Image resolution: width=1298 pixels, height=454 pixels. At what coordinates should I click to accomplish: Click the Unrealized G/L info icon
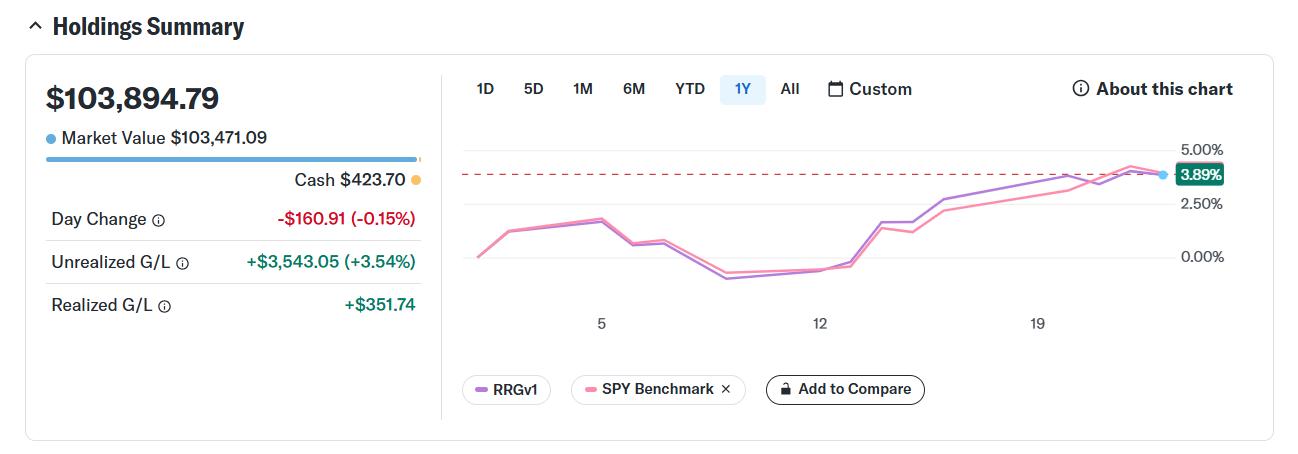click(182, 263)
